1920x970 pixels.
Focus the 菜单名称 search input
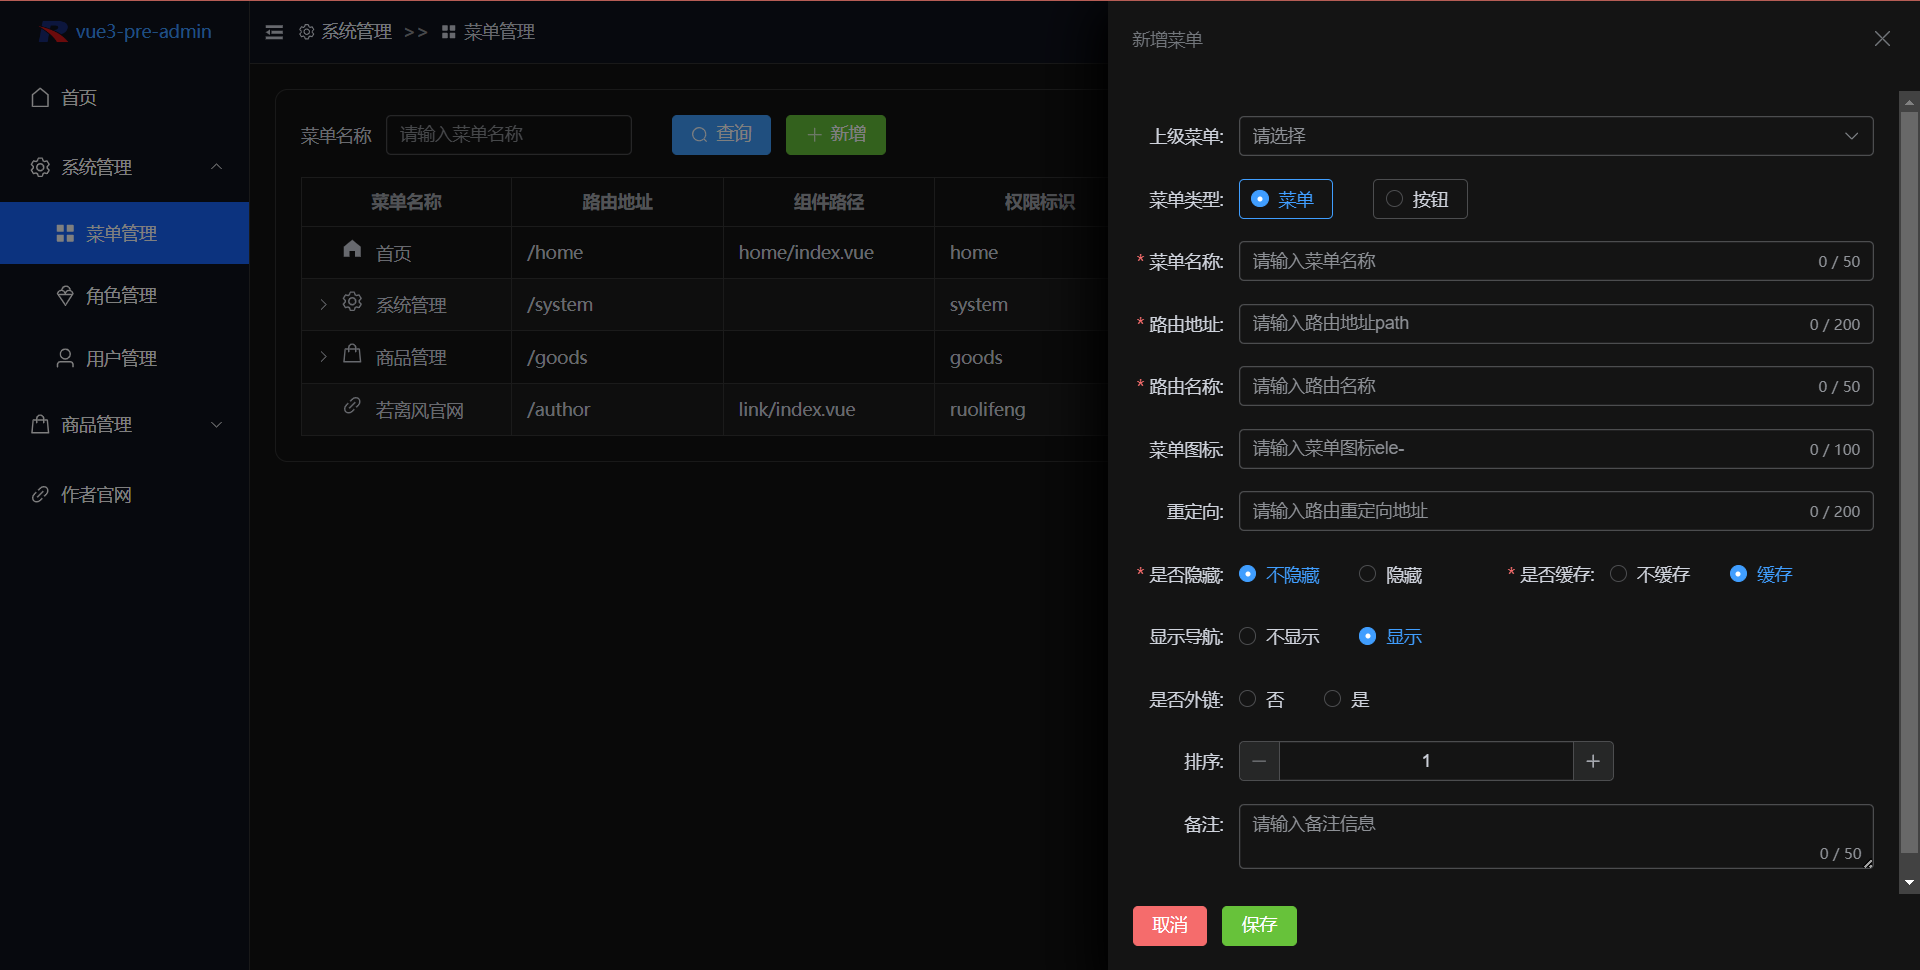point(509,134)
